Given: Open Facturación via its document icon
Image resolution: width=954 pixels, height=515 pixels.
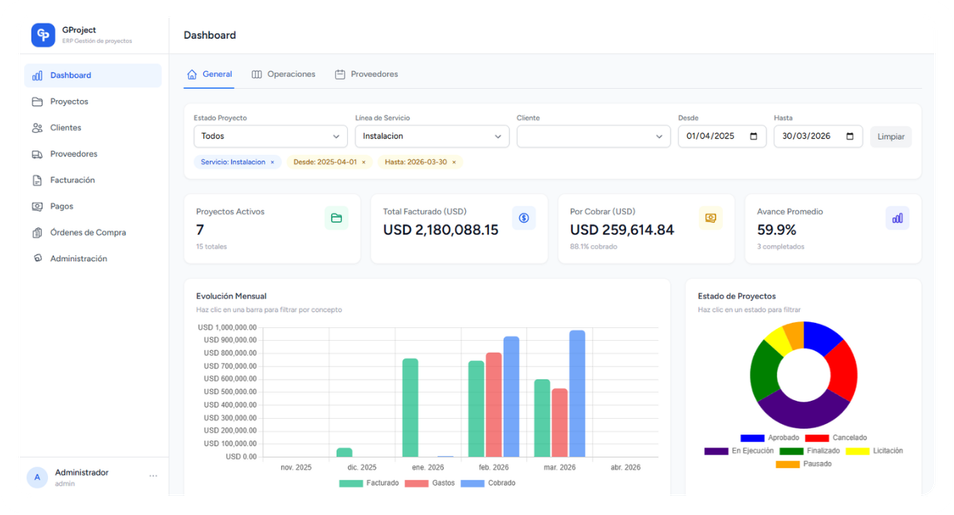Looking at the screenshot, I should 37,180.
